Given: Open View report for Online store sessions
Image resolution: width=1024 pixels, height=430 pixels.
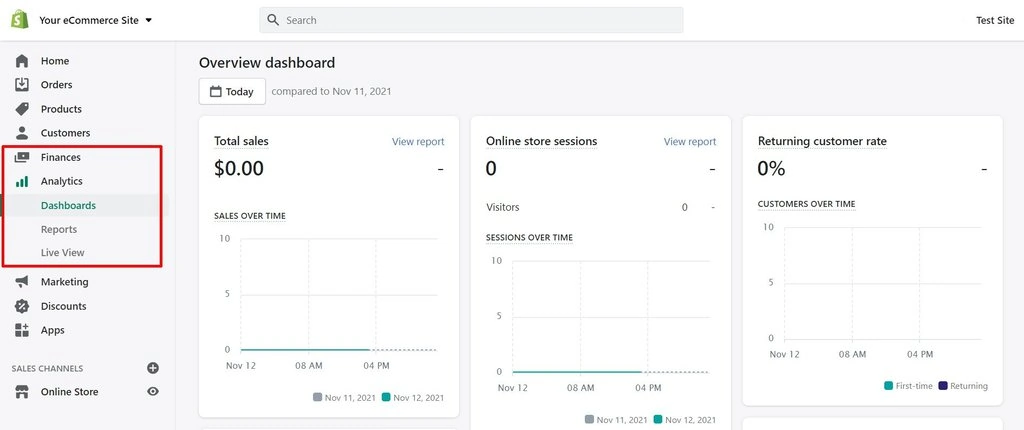Looking at the screenshot, I should (690, 141).
